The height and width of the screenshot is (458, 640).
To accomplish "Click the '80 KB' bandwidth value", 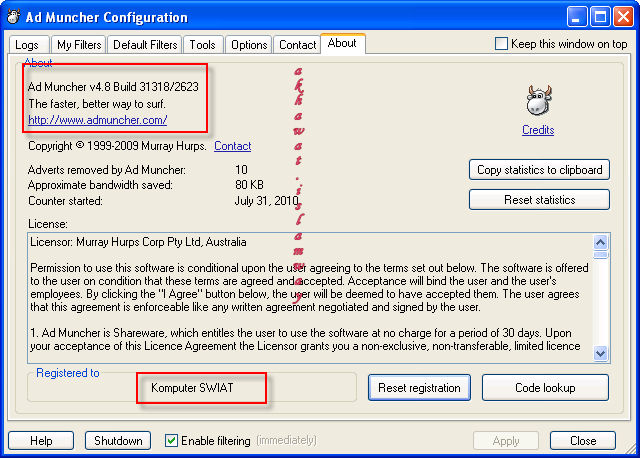I will click(249, 185).
